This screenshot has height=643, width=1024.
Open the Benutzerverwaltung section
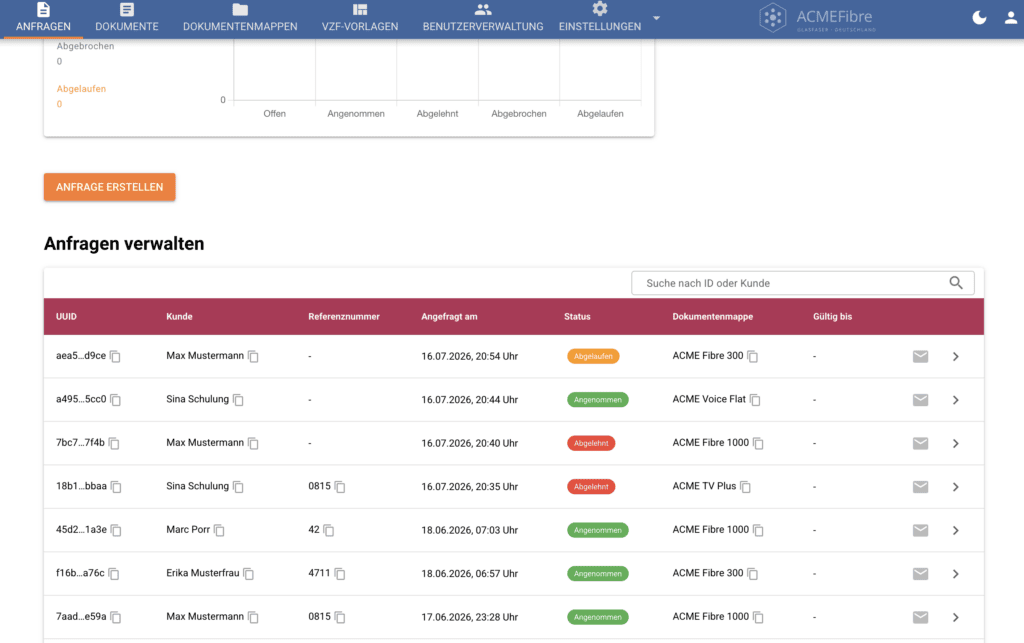483,18
